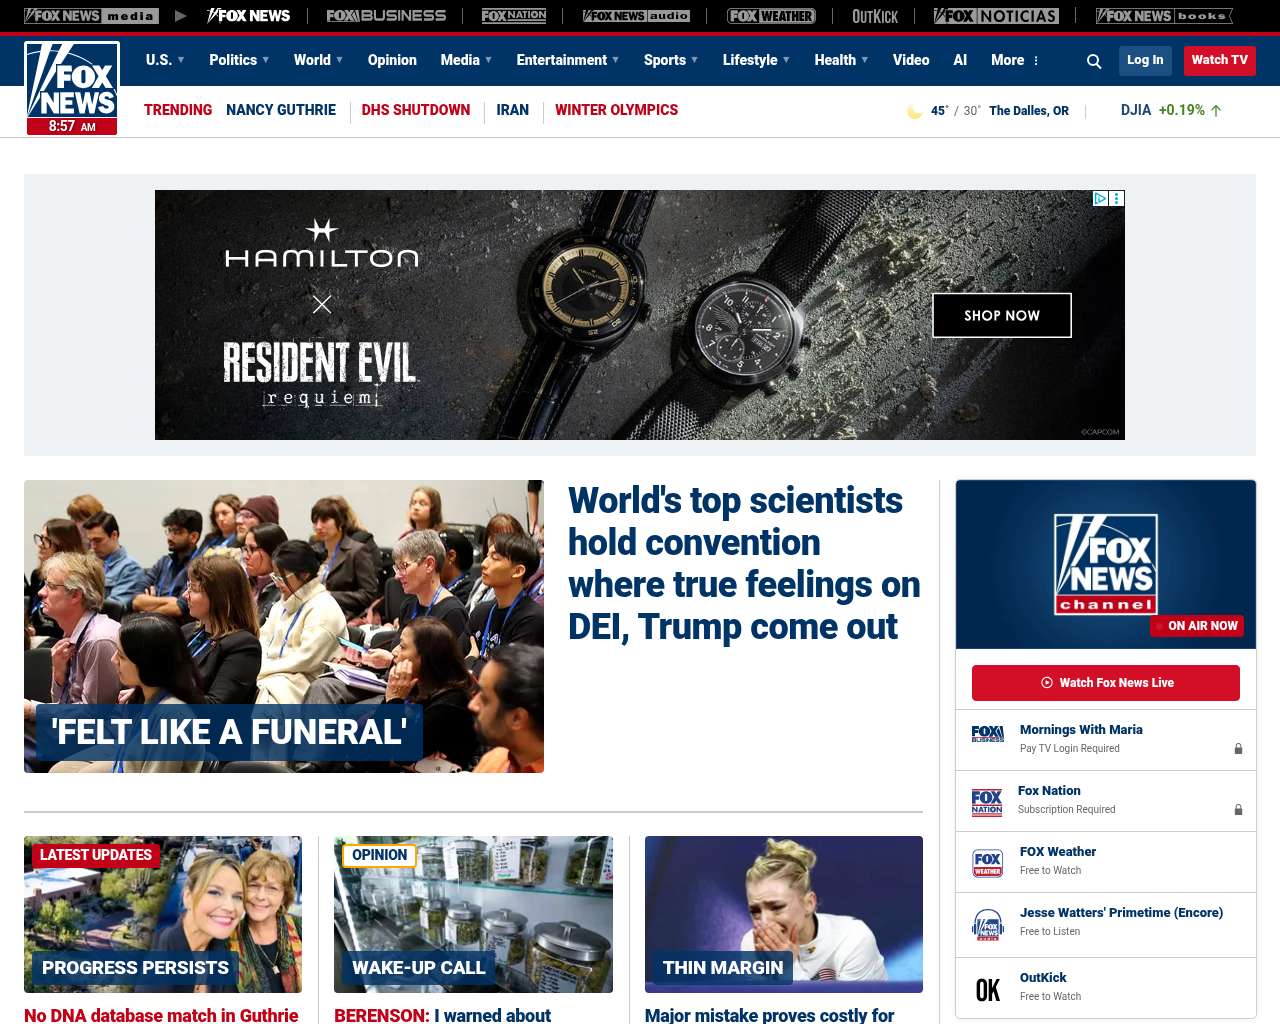This screenshot has height=1024, width=1280.
Task: Expand the More menu
Action: coord(1015,60)
